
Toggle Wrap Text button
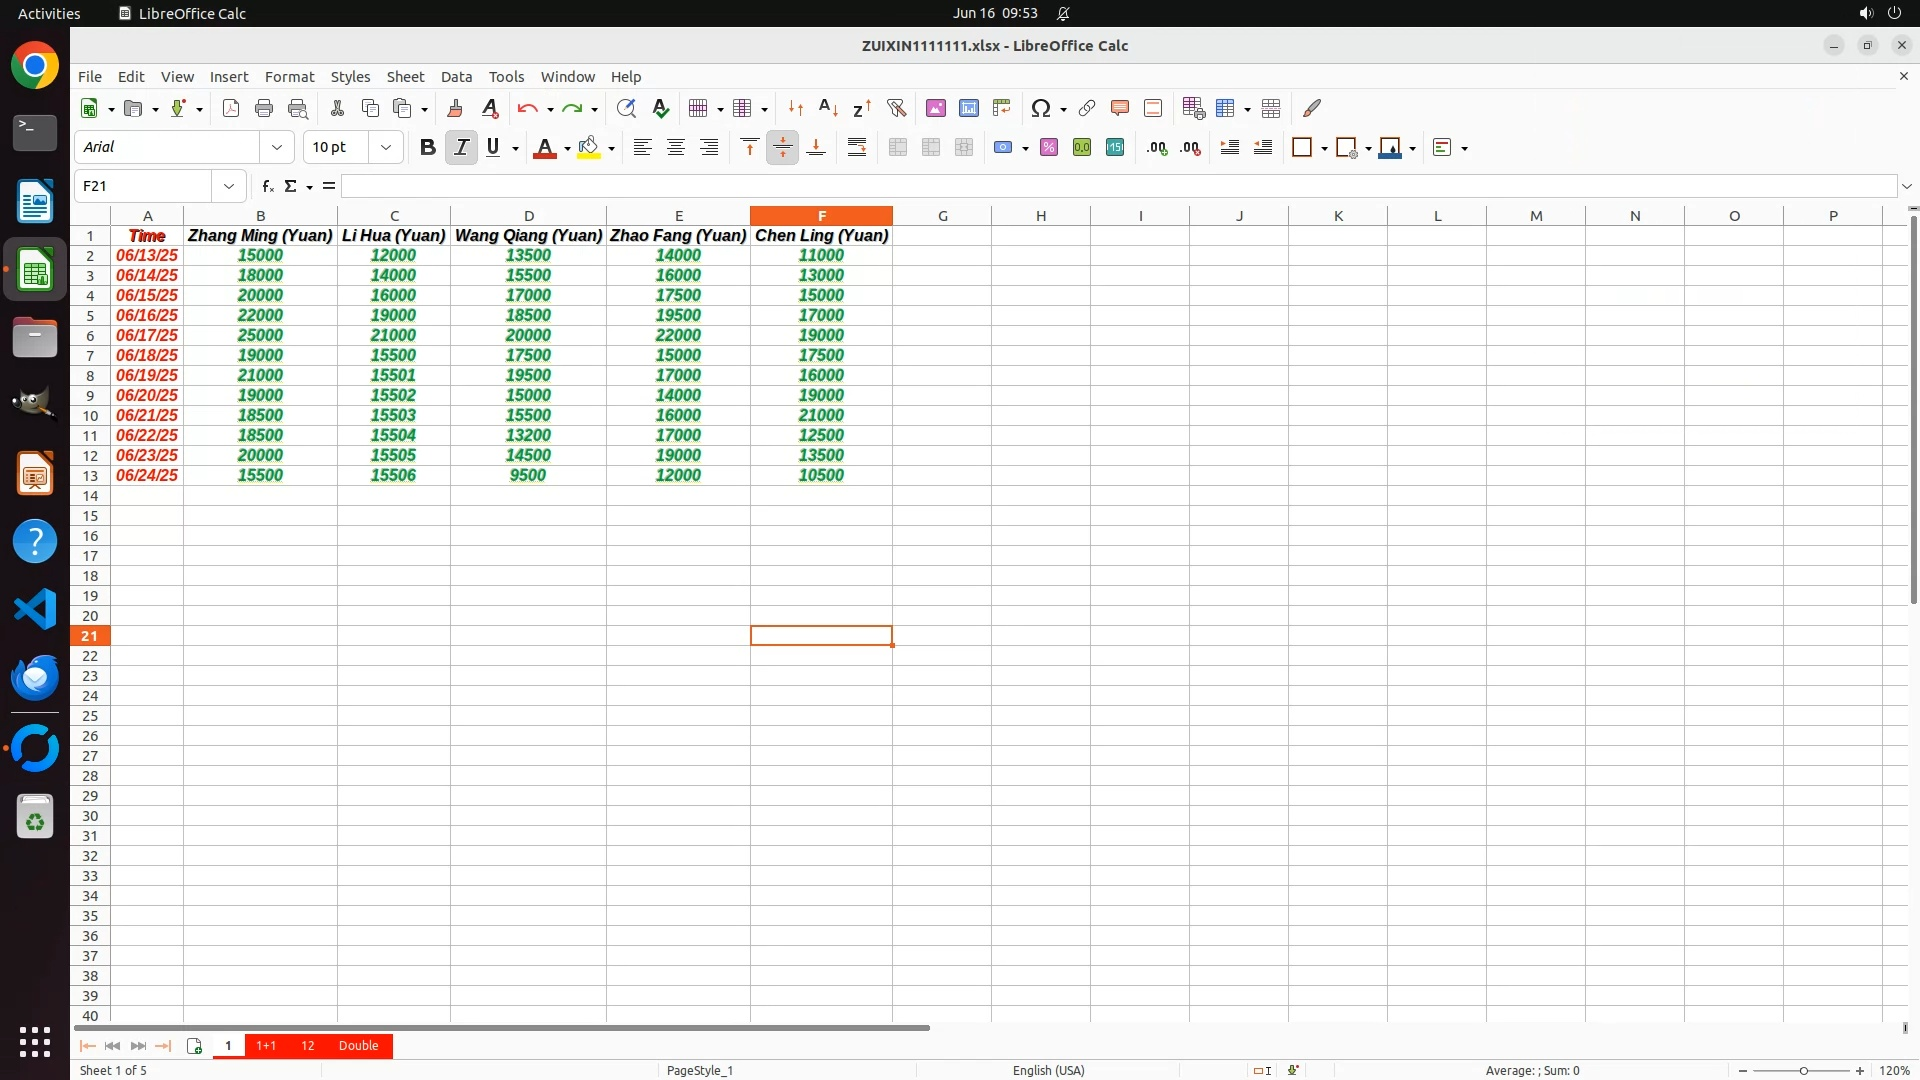pos(857,147)
